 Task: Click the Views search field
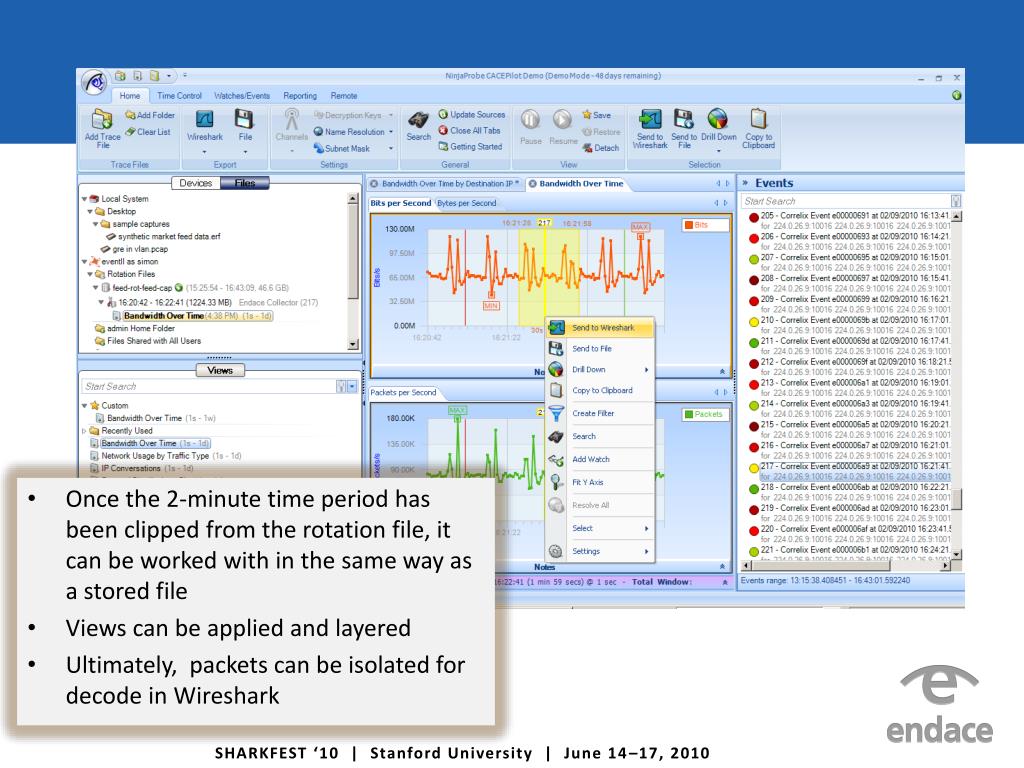click(209, 387)
